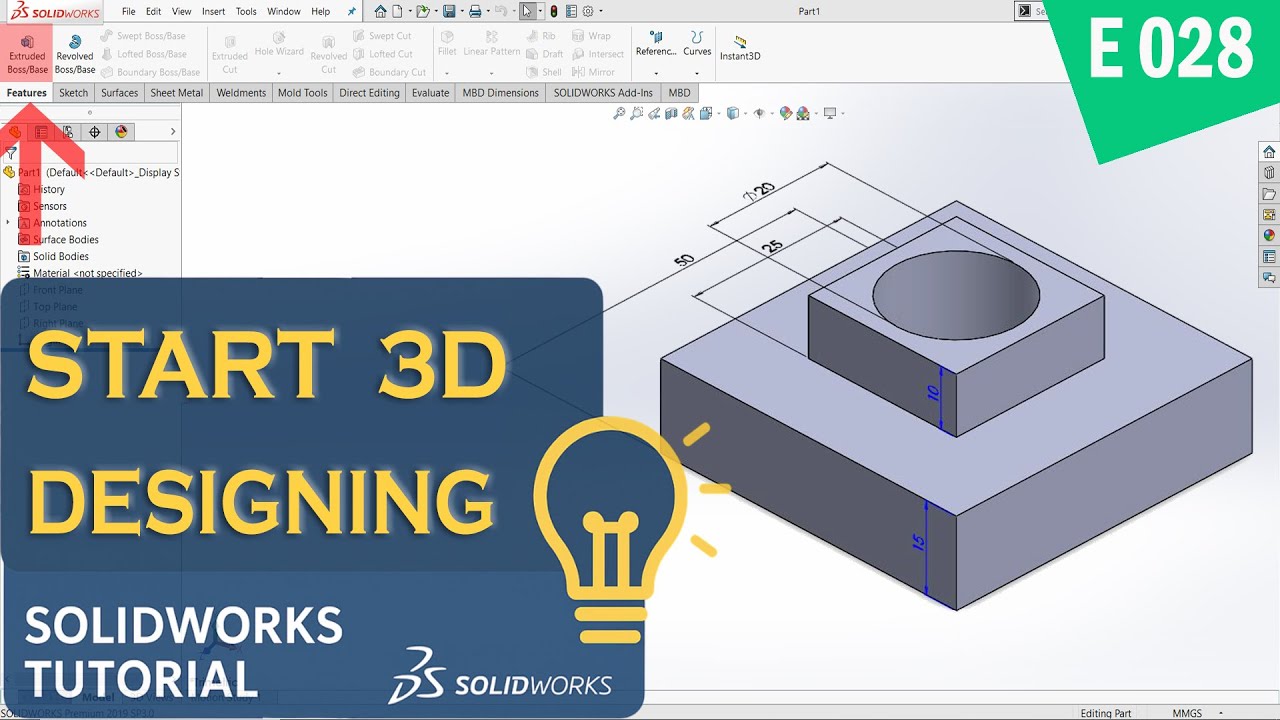Click the Intersect tool
This screenshot has width=1280, height=720.
coord(597,54)
